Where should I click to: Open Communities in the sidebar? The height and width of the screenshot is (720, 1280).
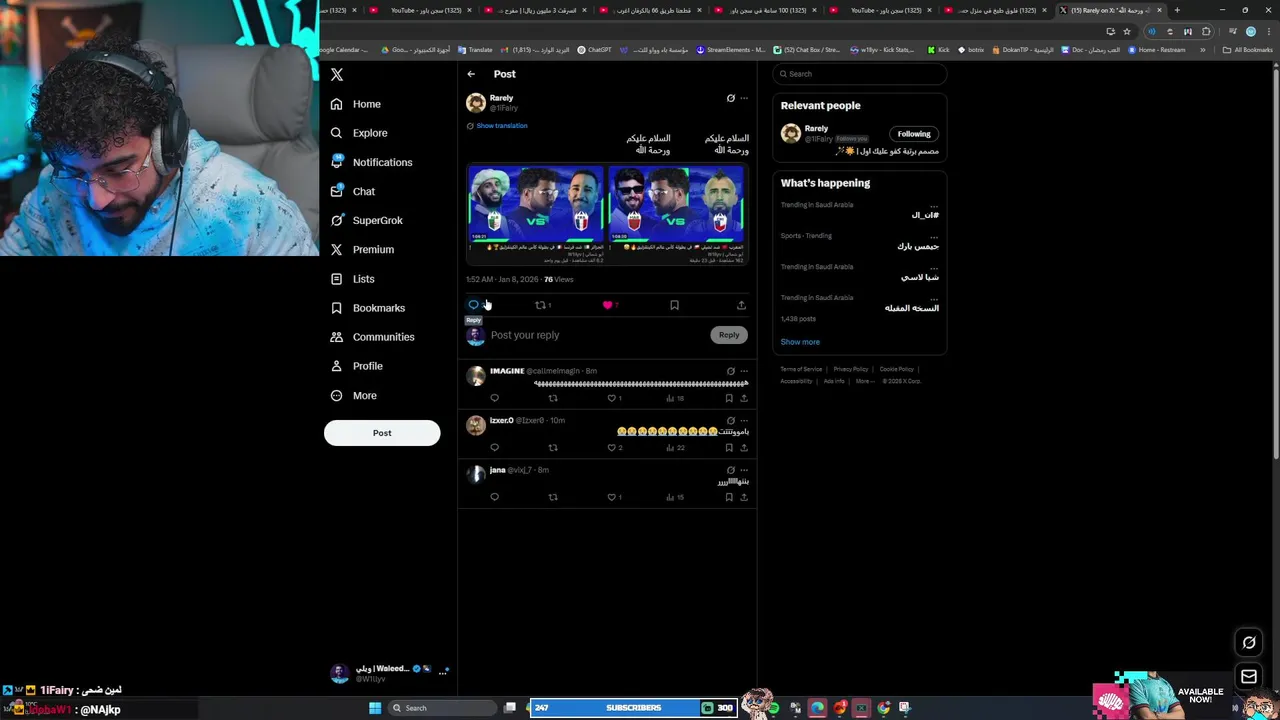click(x=372, y=337)
